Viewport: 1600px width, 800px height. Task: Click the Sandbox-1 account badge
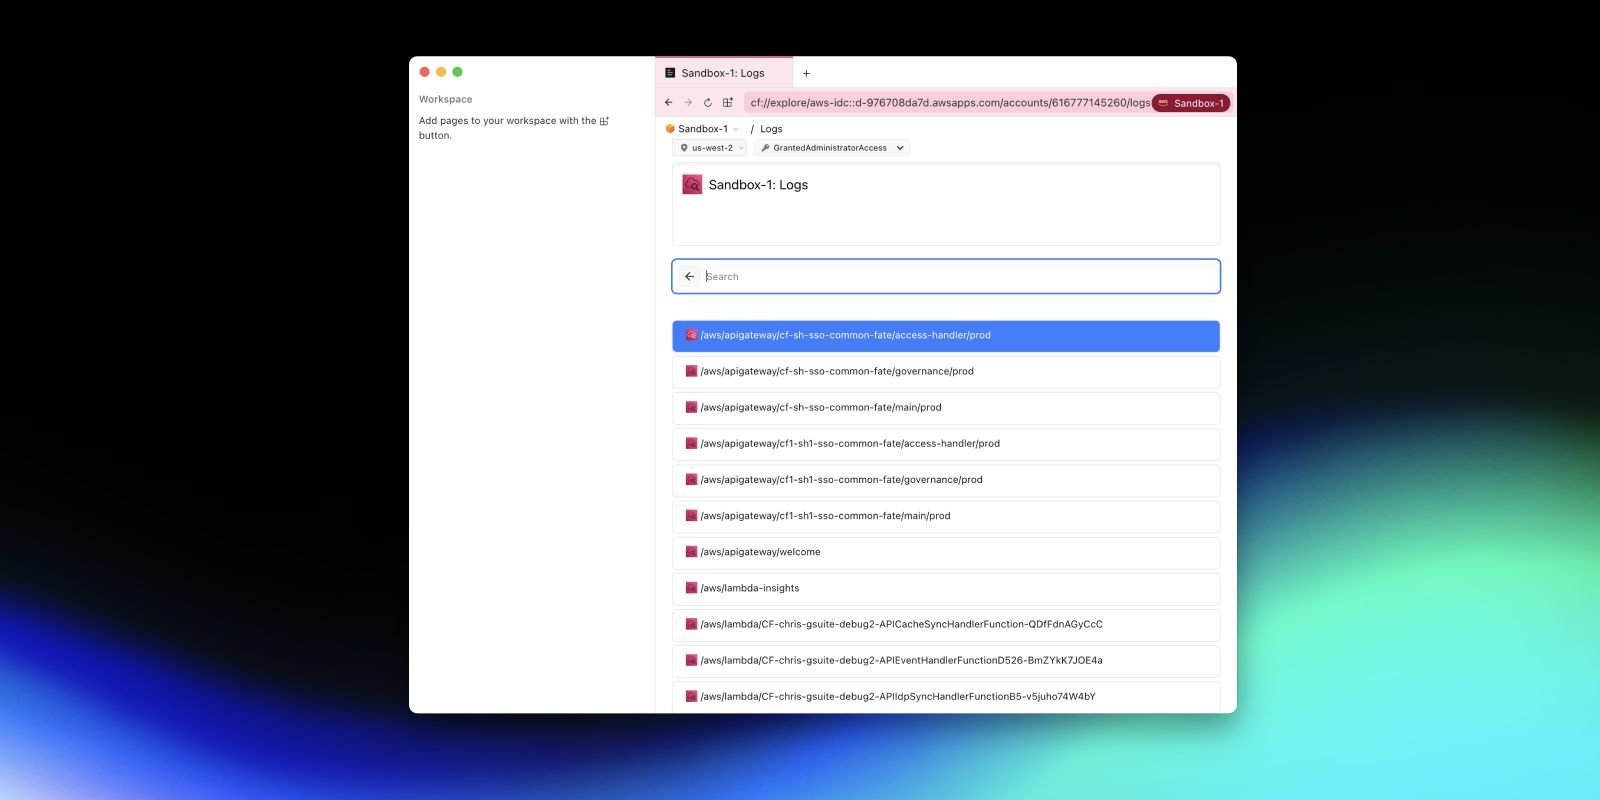tap(1190, 103)
